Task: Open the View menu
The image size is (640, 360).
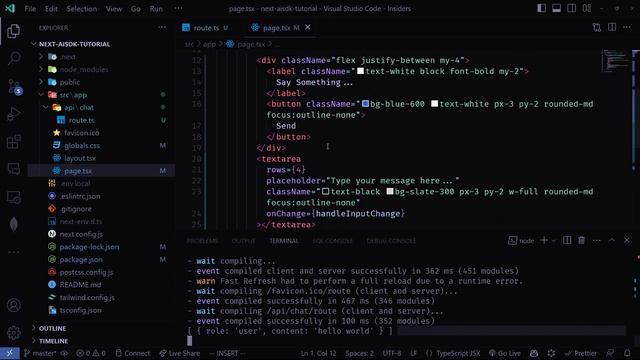Action: click(x=113, y=9)
